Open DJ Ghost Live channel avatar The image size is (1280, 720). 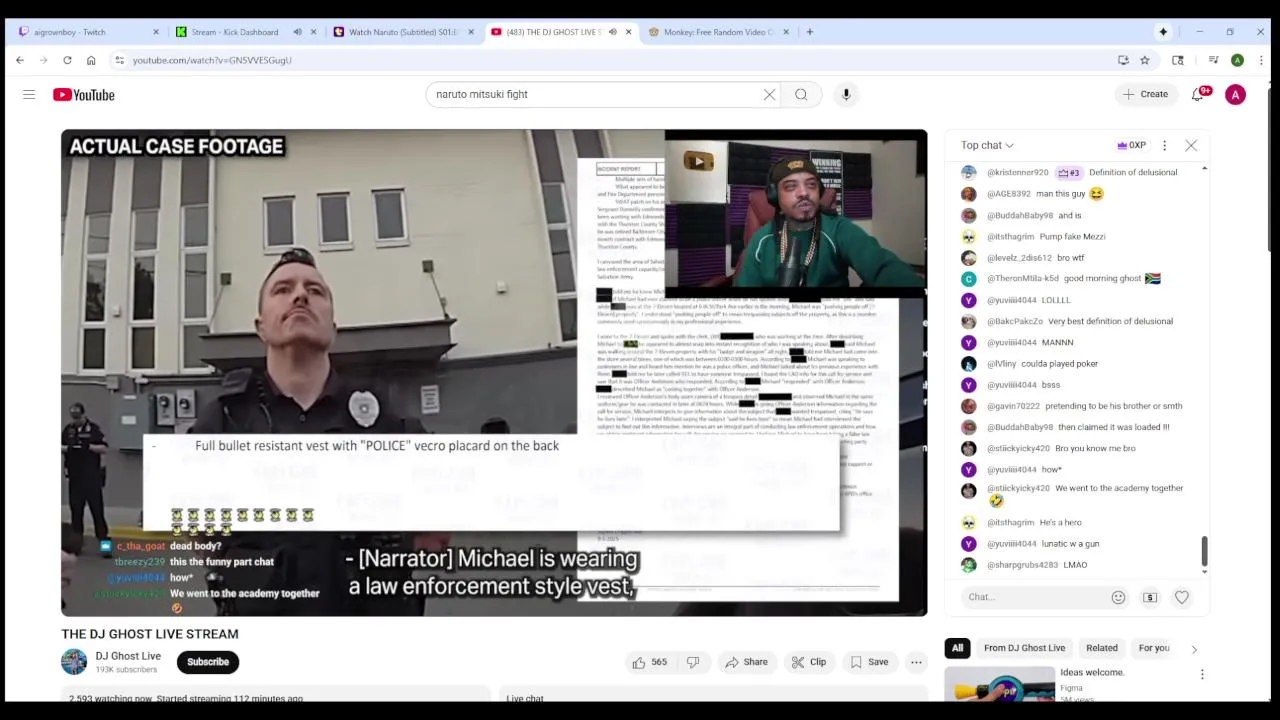coord(74,662)
